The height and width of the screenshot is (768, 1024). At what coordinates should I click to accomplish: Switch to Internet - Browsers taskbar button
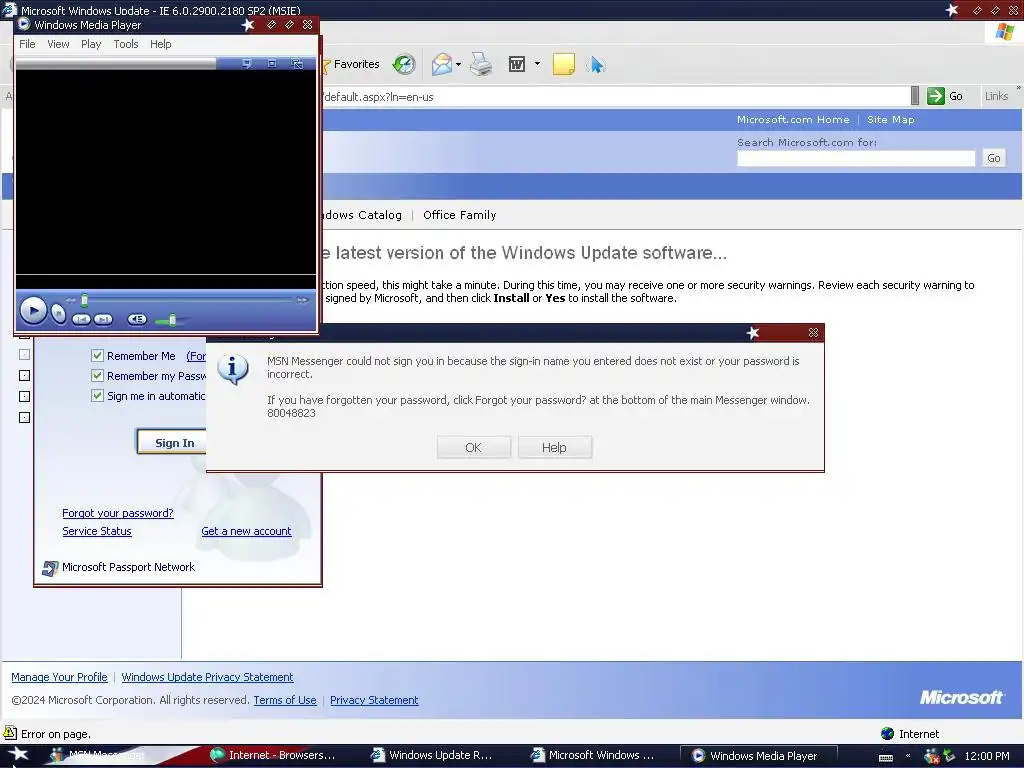pyautogui.click(x=273, y=755)
